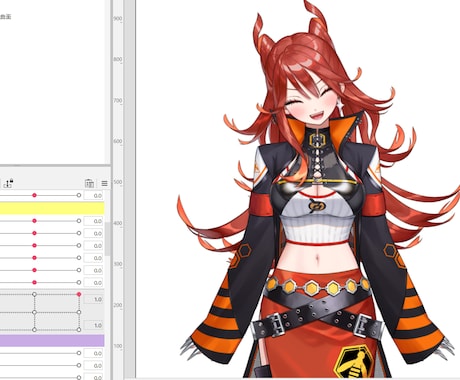Click the center keypoint of the 2D parameter grid
460x380 pixels.
coord(34,312)
